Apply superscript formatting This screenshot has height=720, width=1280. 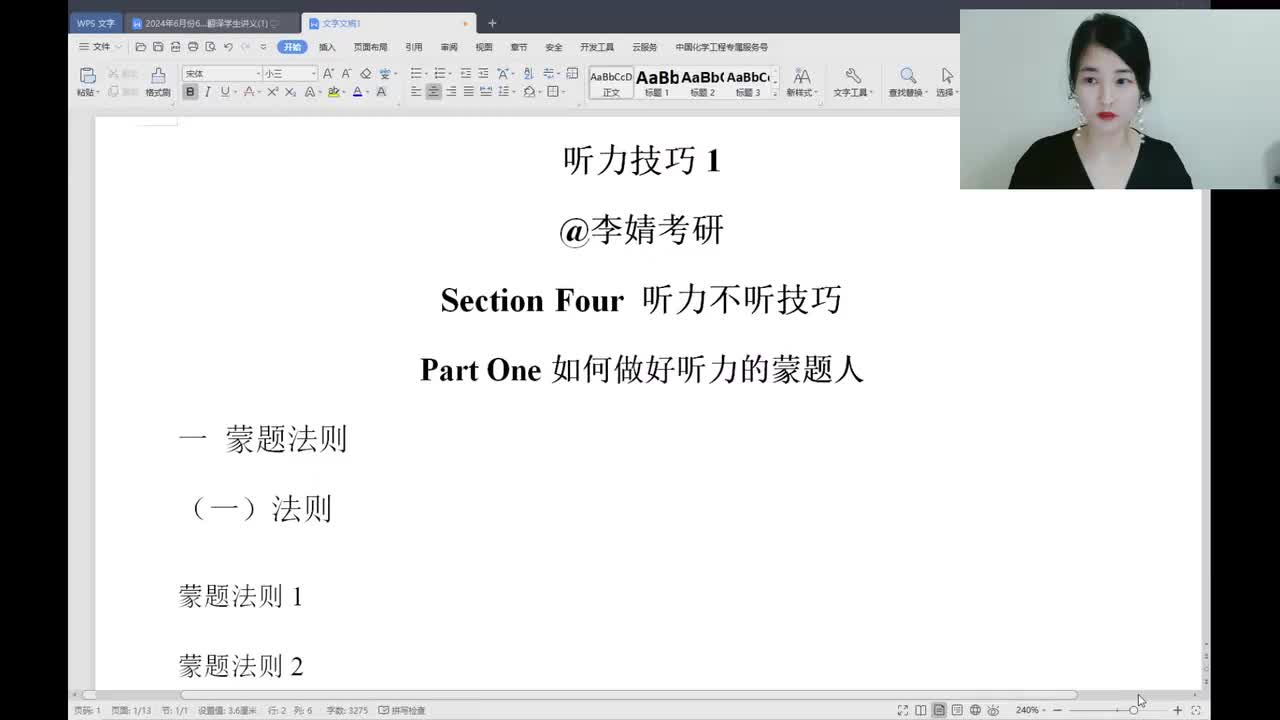[273, 92]
